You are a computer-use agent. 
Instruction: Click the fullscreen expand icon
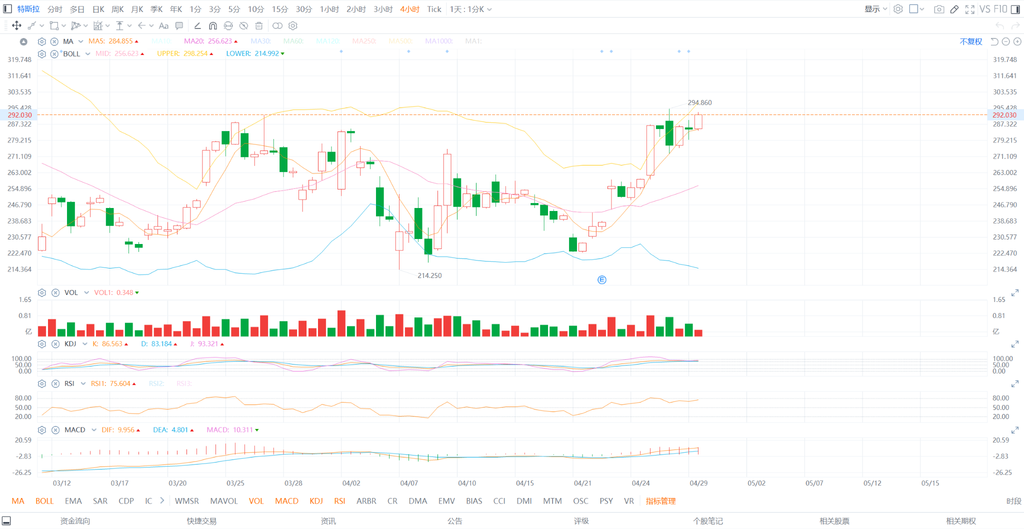click(969, 9)
